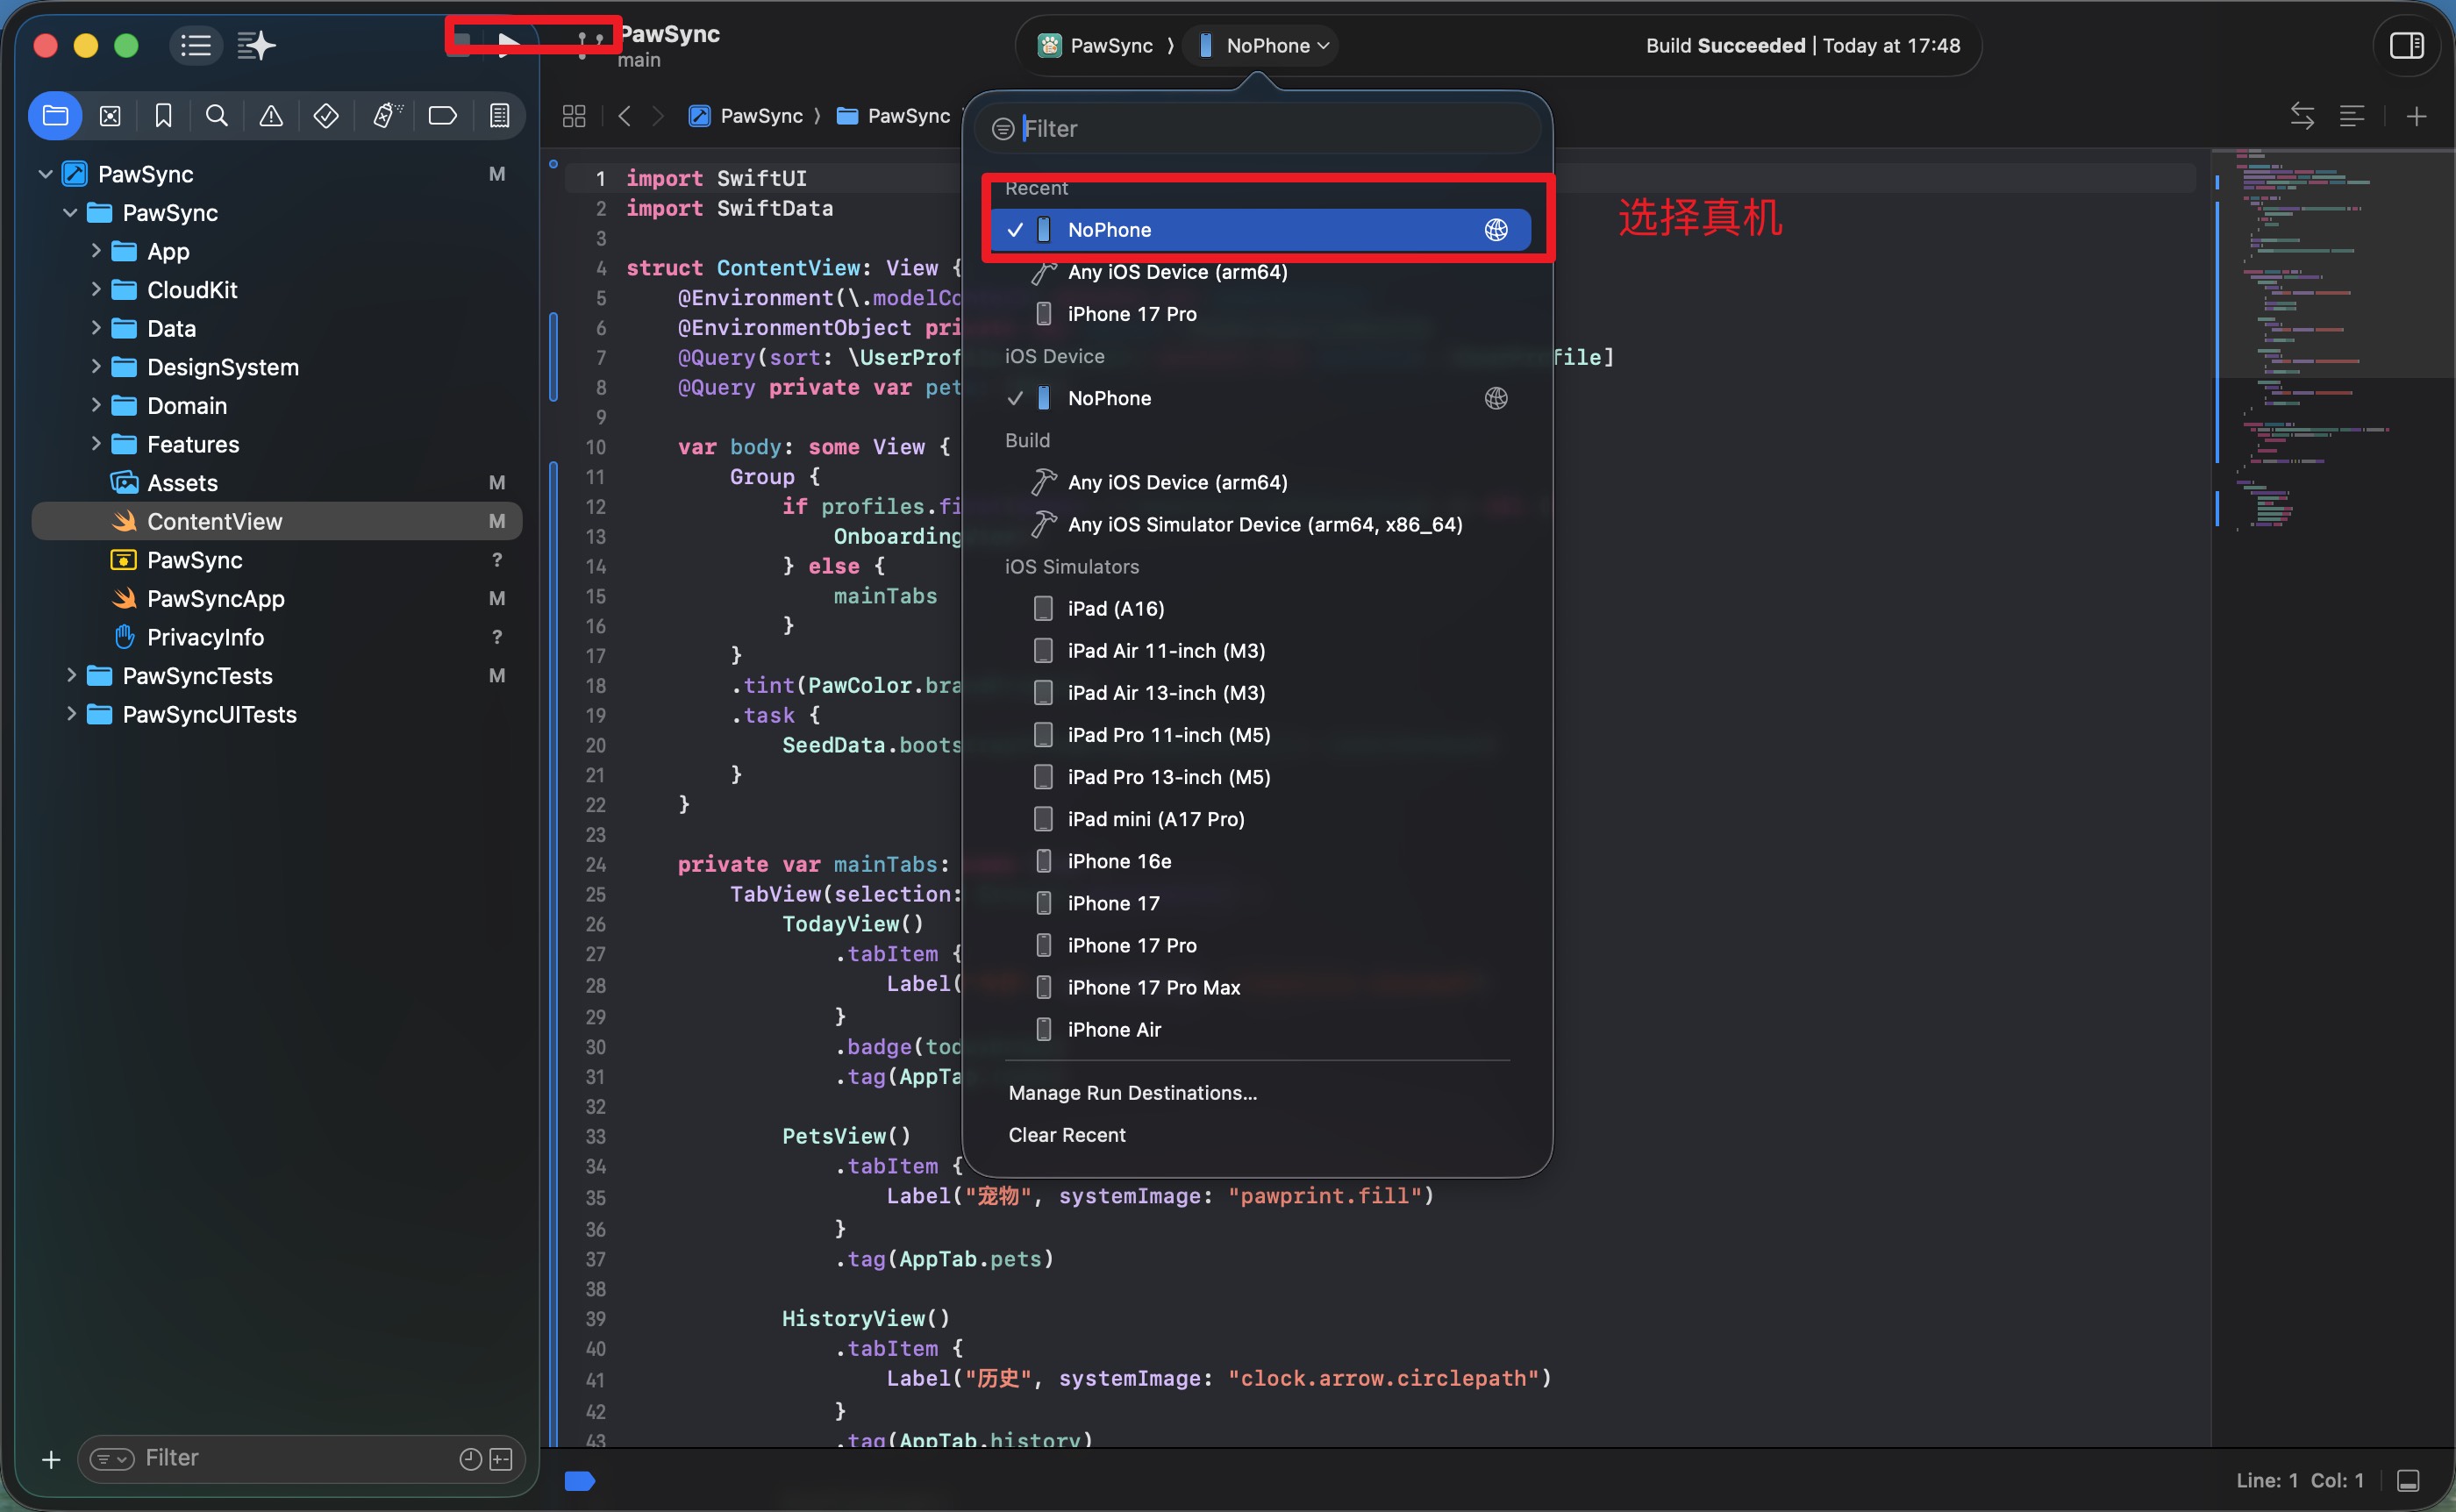Click the add file plus button in navigator footer

51,1459
